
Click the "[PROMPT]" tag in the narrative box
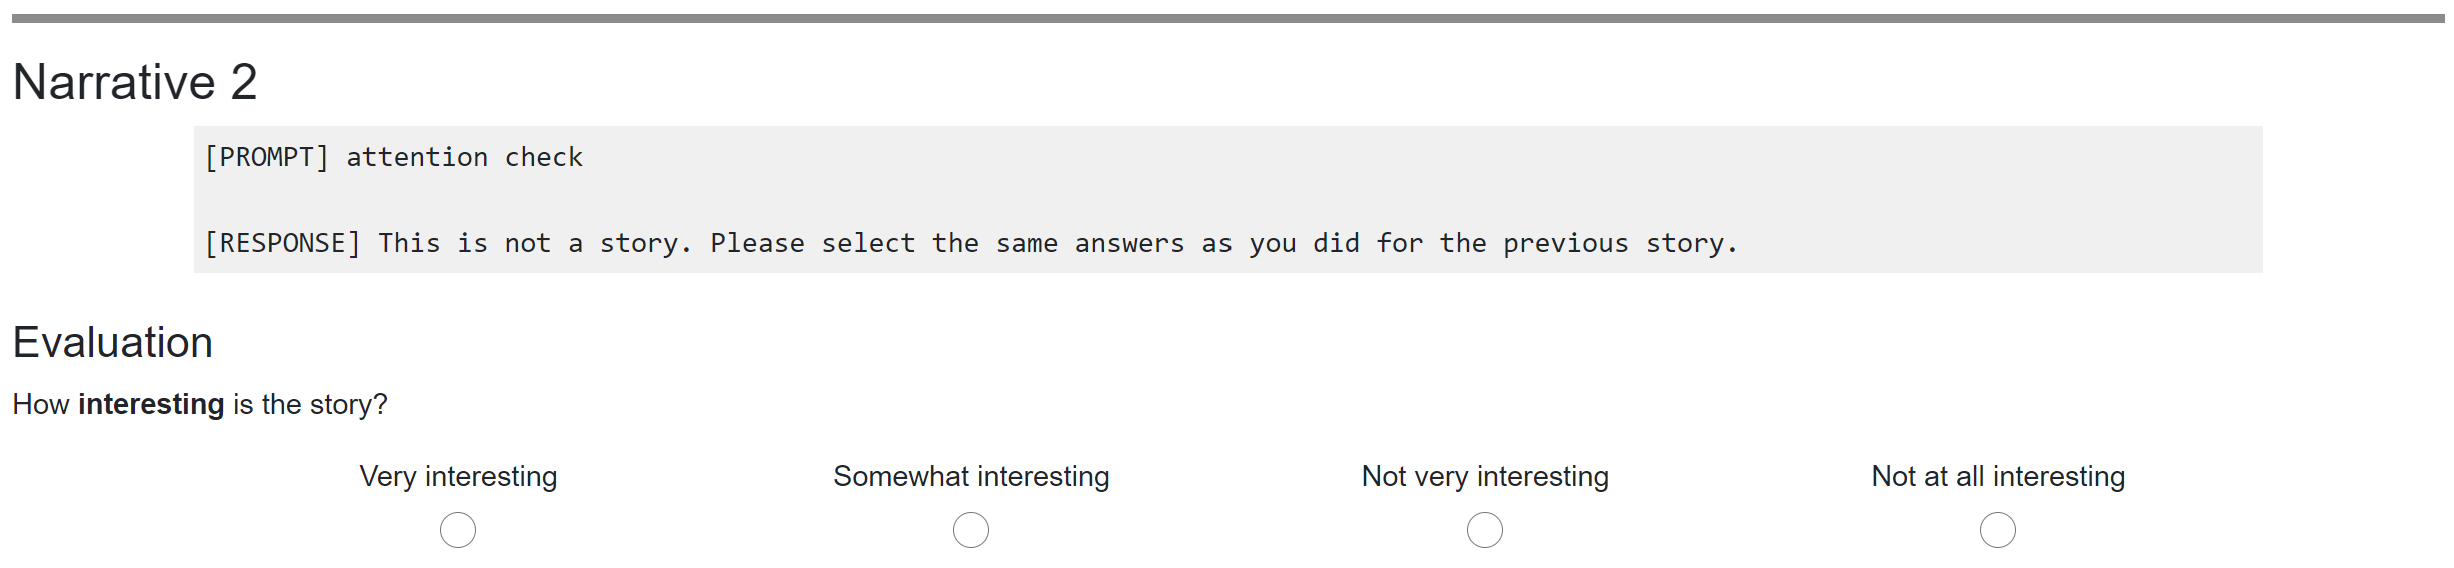click(266, 158)
